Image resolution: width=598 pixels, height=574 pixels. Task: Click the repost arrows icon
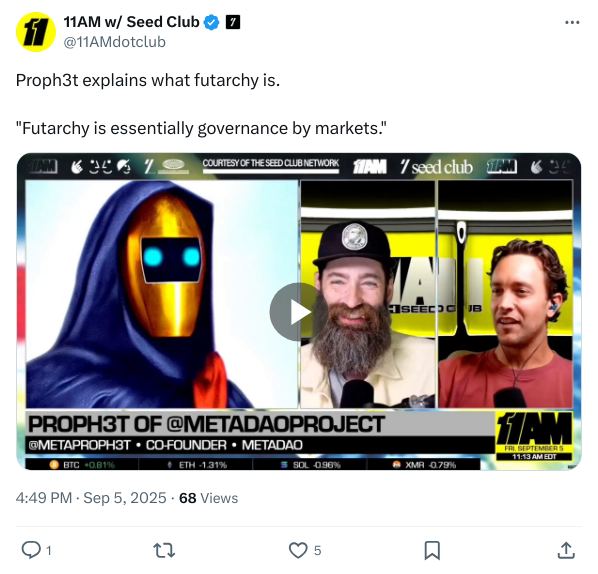tap(164, 550)
